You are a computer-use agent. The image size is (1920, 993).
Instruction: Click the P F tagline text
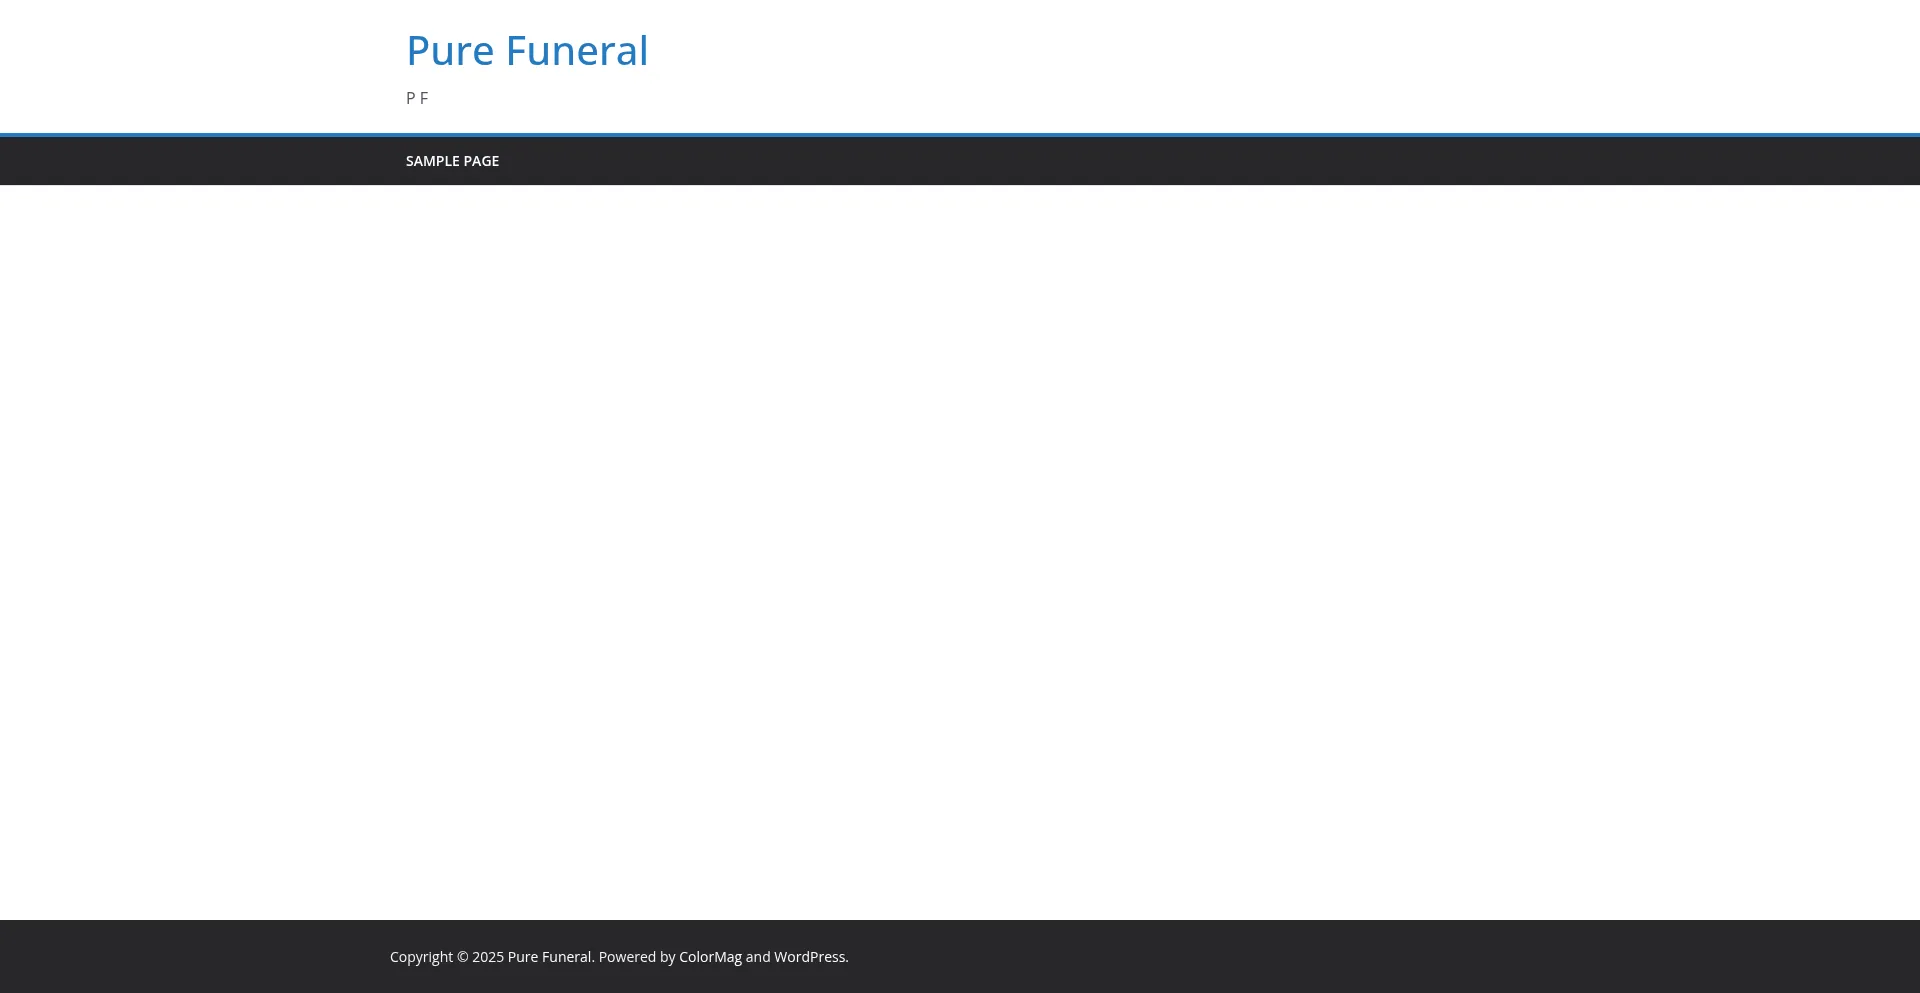(417, 97)
